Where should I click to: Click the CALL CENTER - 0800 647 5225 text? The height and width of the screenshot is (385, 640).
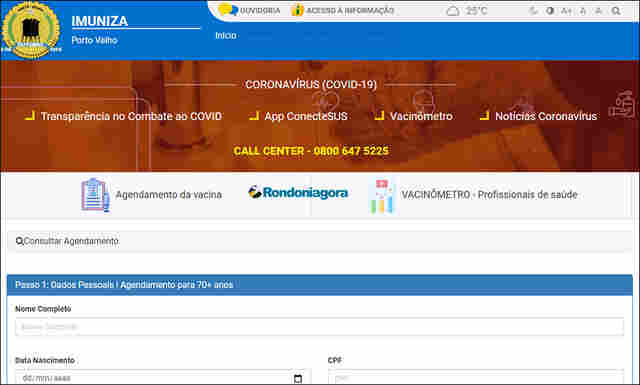(311, 151)
